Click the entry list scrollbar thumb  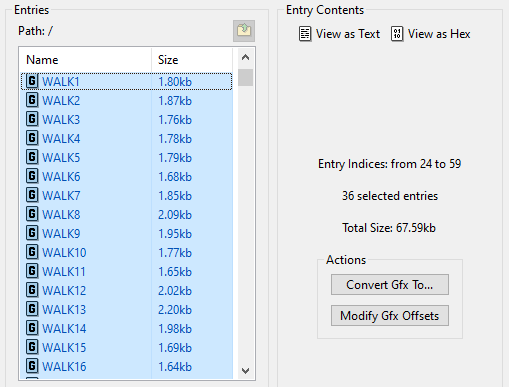point(245,77)
